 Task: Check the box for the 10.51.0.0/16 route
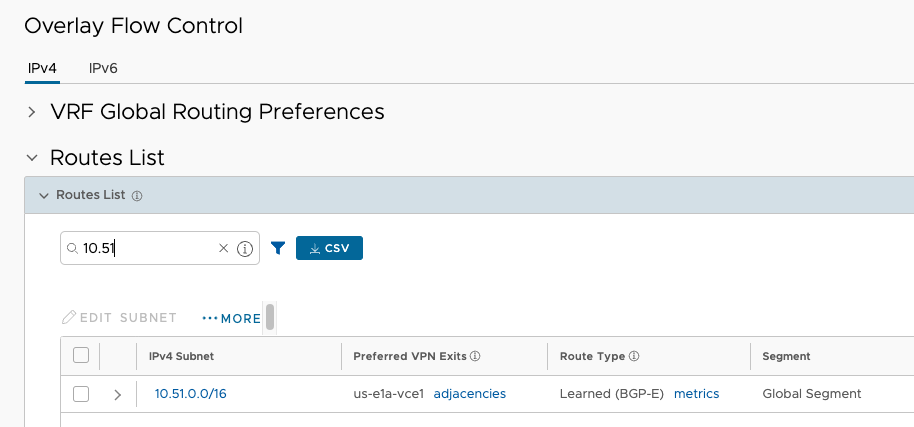(x=81, y=394)
